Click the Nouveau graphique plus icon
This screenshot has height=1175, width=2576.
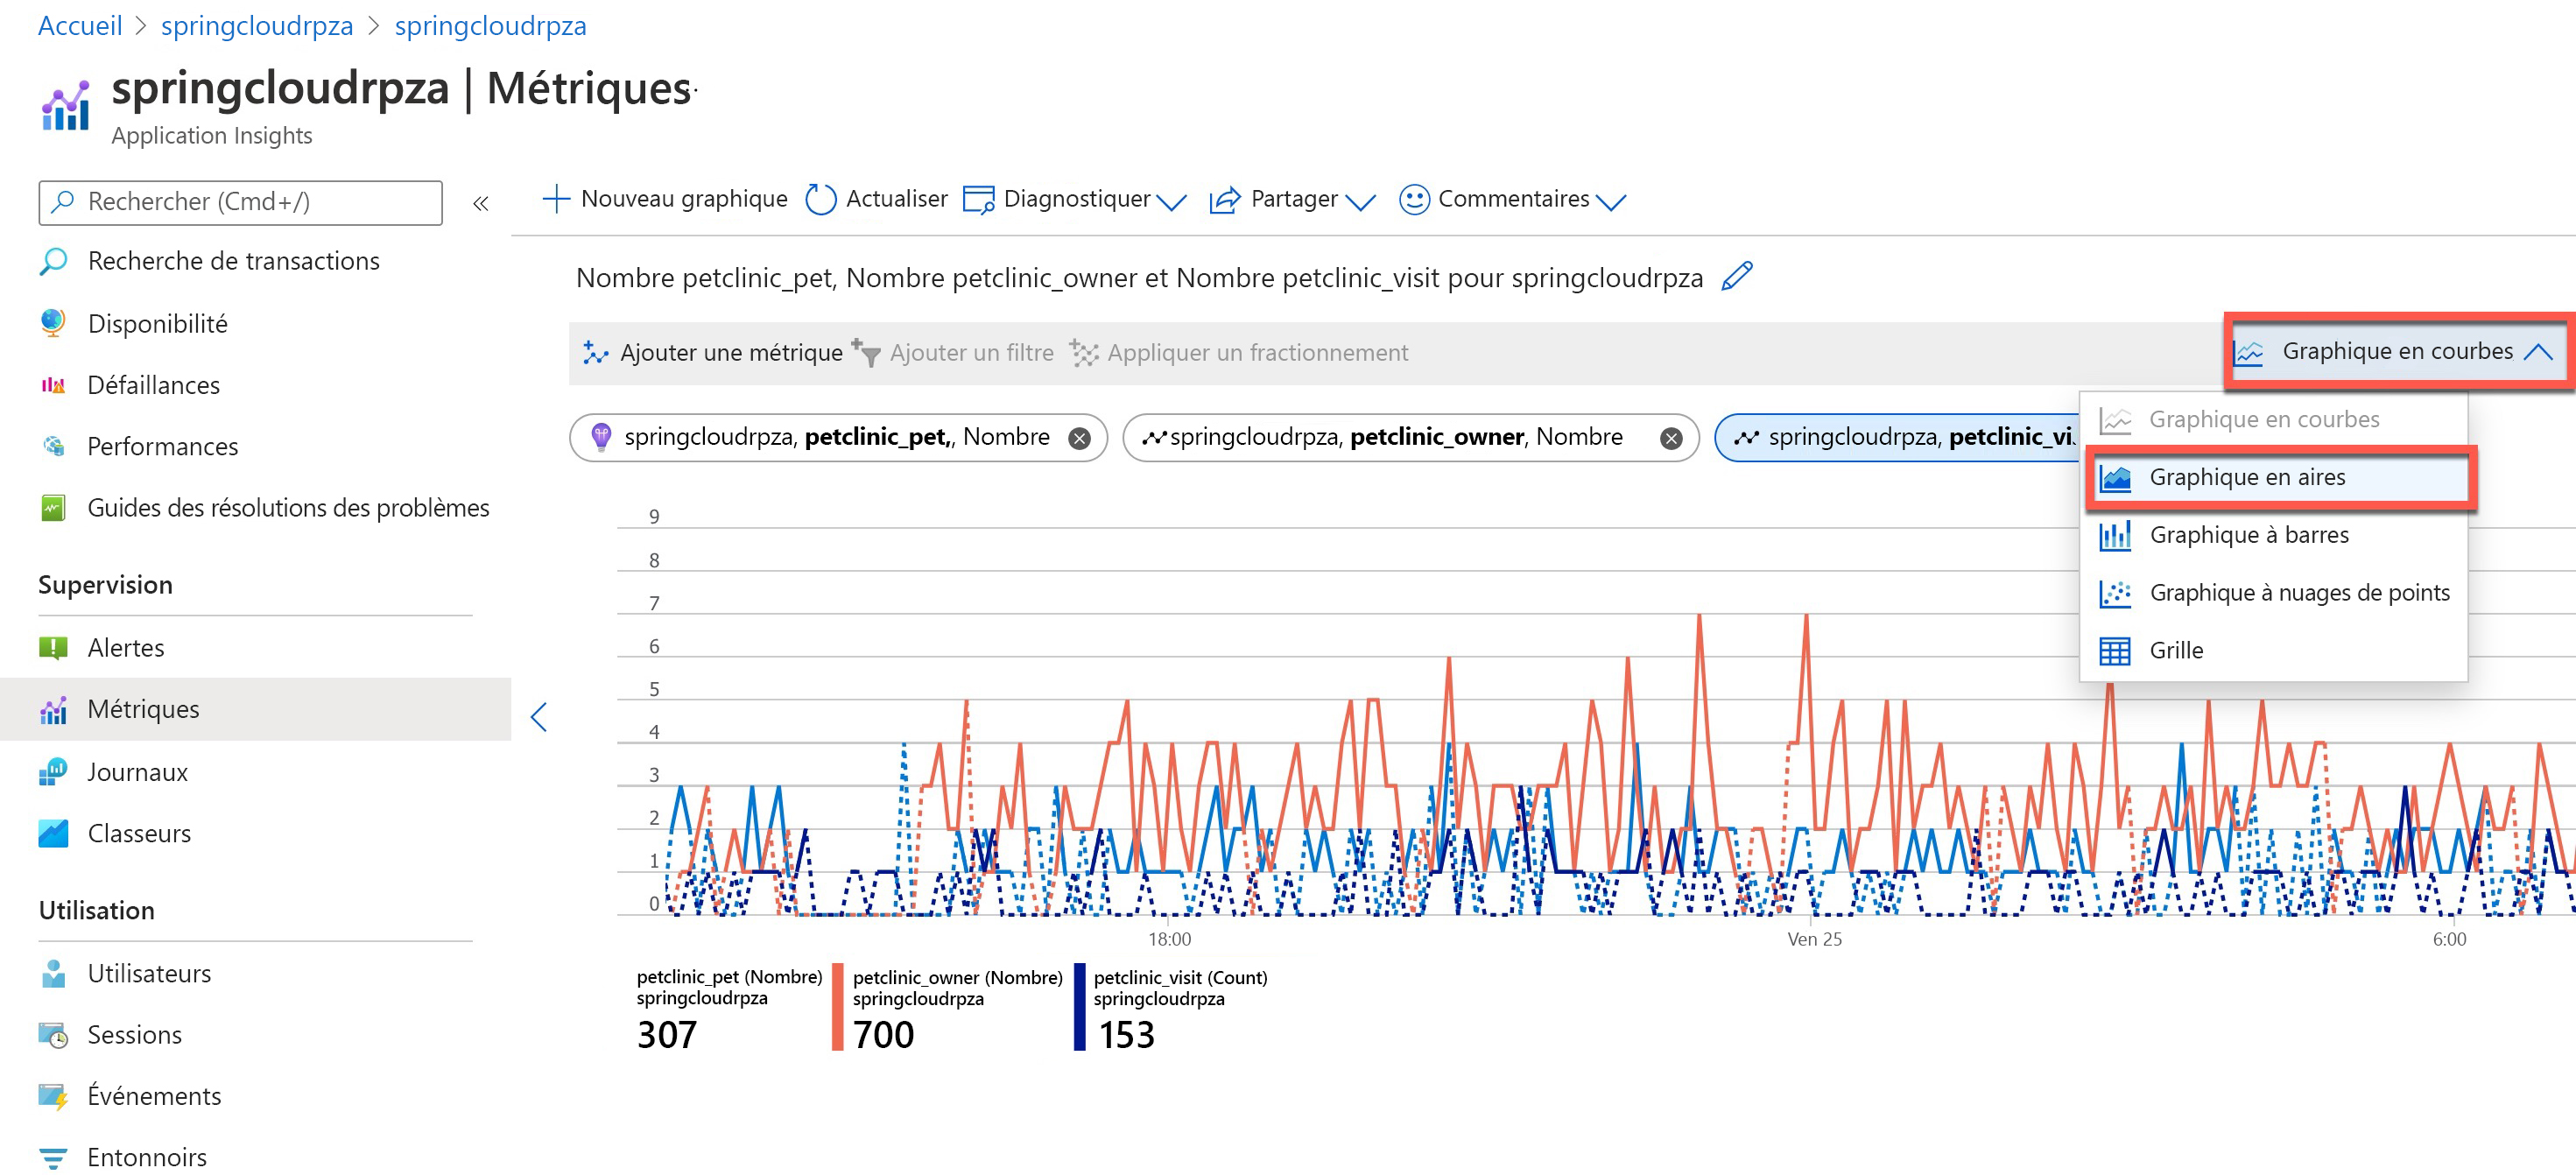pyautogui.click(x=555, y=198)
